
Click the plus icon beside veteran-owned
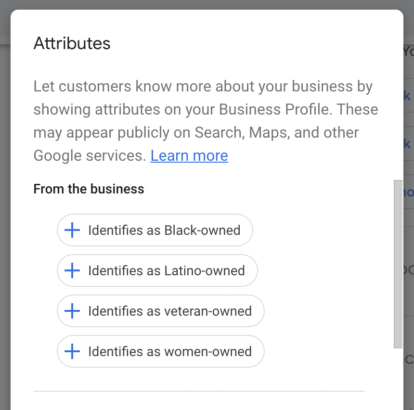tap(72, 311)
